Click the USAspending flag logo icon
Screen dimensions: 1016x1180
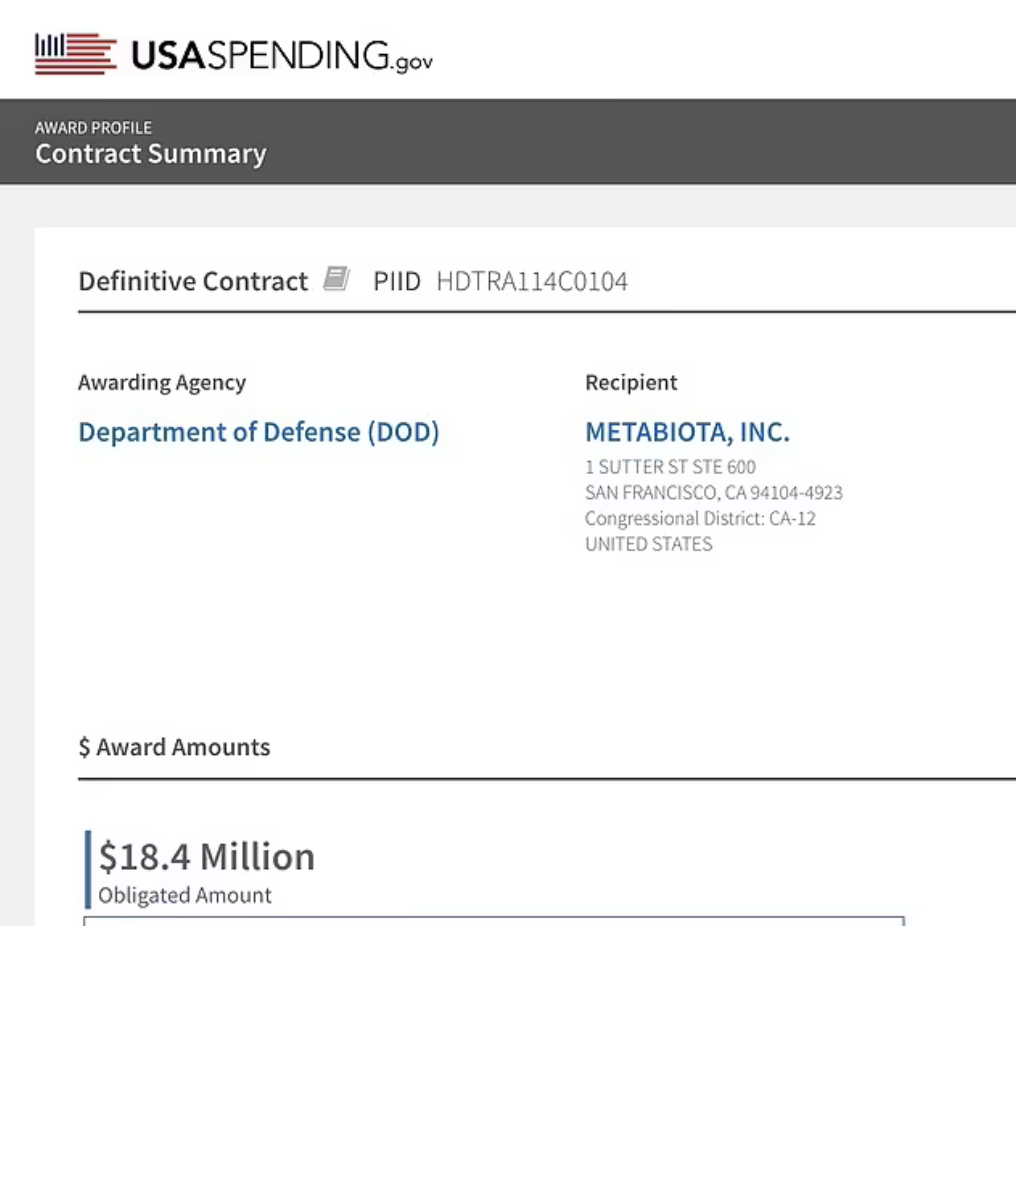[x=75, y=54]
